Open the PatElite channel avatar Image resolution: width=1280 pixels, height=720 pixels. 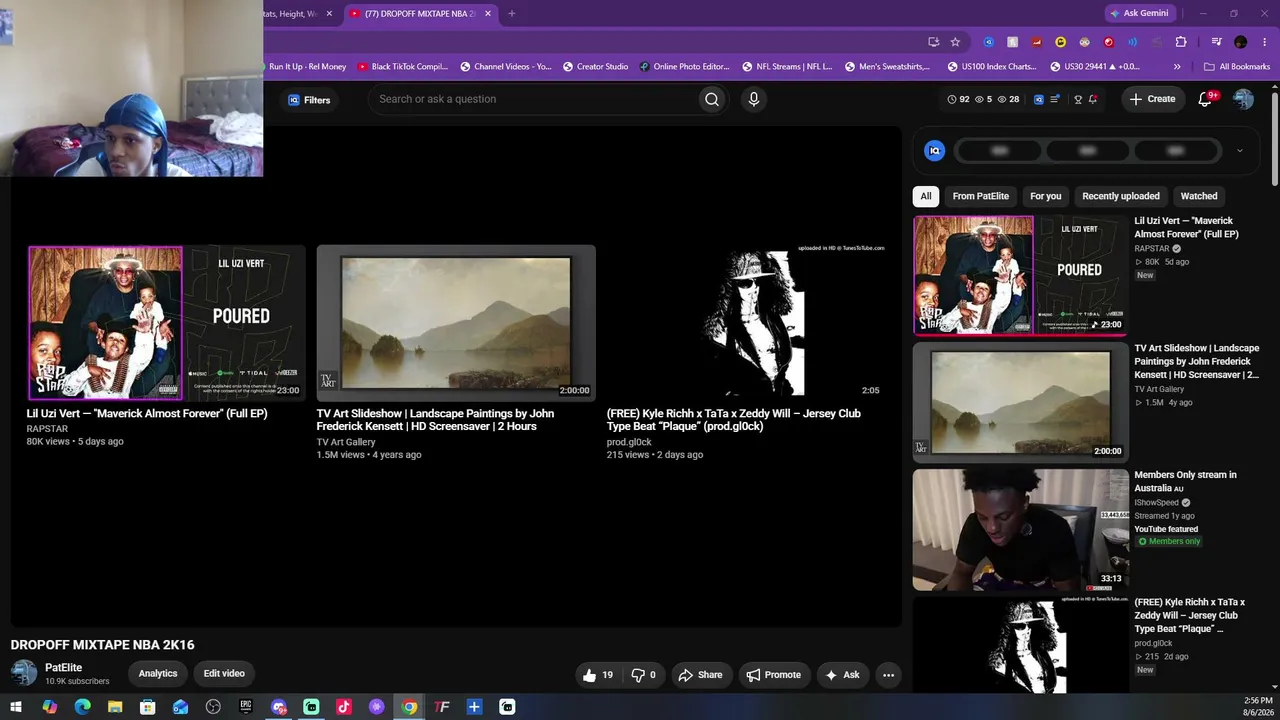pyautogui.click(x=23, y=673)
